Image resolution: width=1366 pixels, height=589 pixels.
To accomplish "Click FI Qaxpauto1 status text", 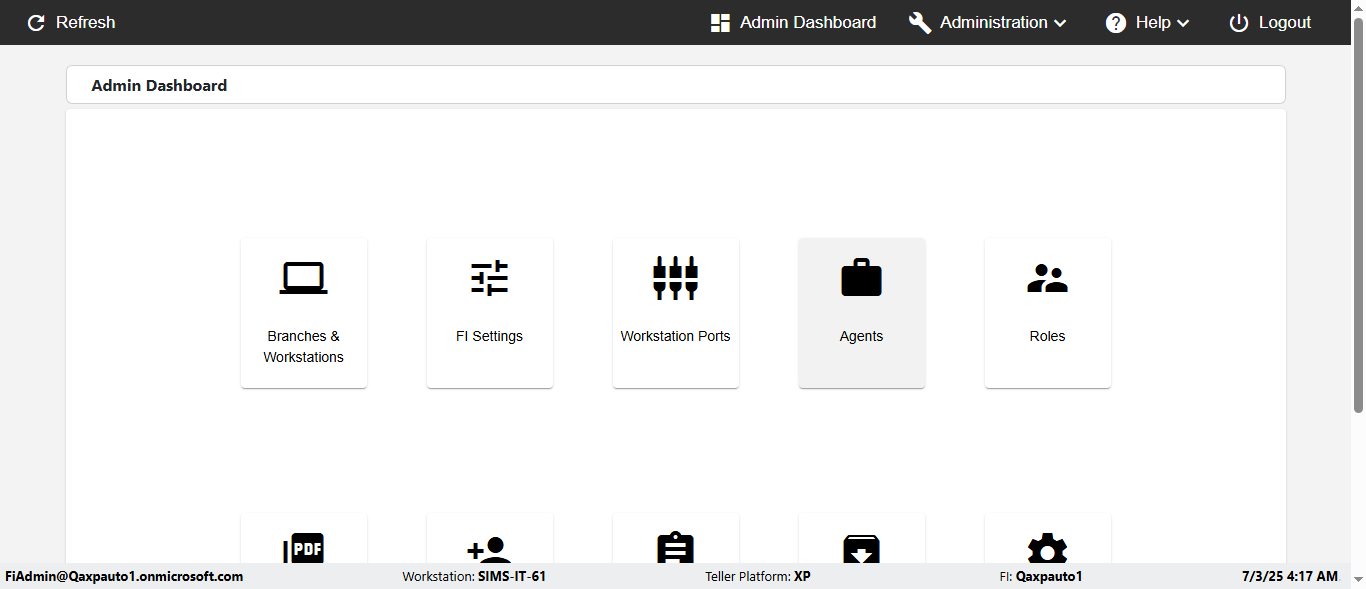I will tap(1040, 577).
